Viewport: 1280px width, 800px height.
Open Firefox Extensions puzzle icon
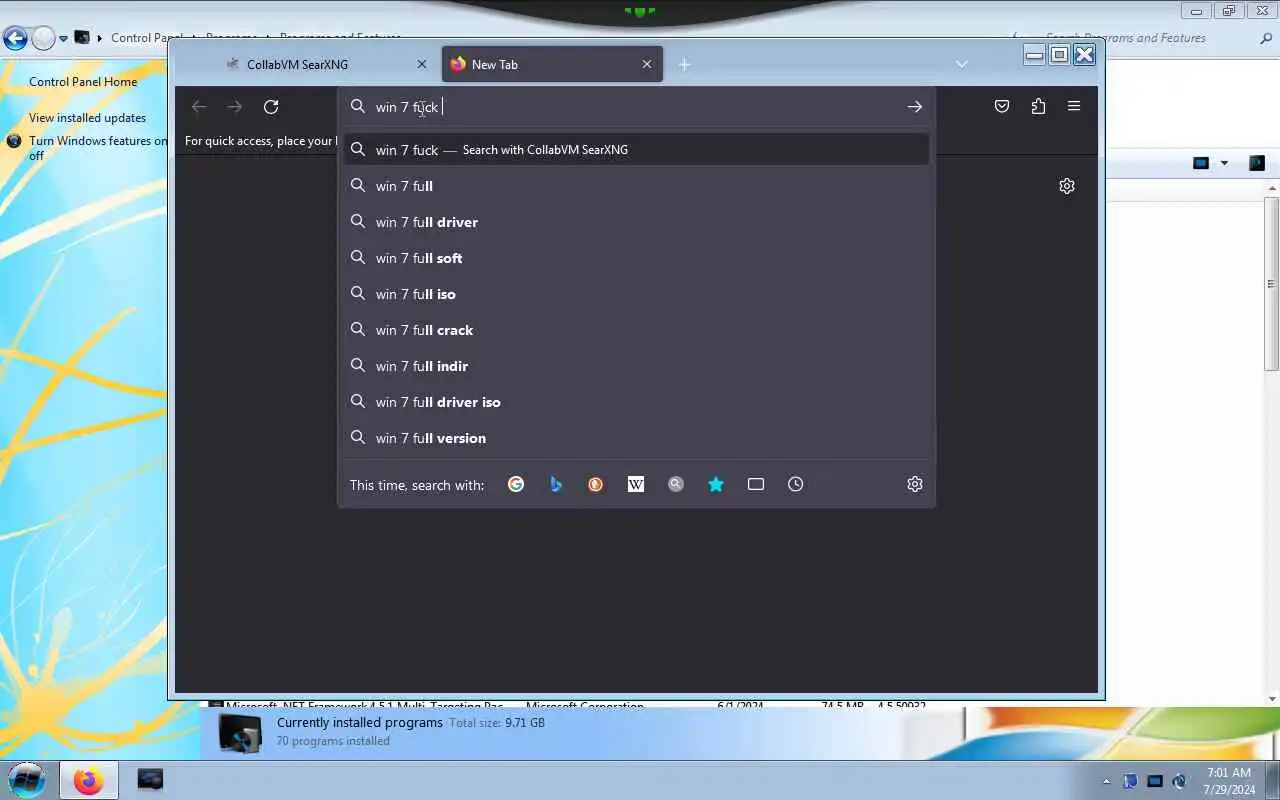(x=1038, y=106)
